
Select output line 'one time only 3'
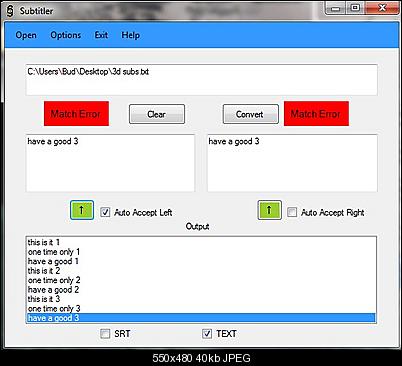click(201, 308)
